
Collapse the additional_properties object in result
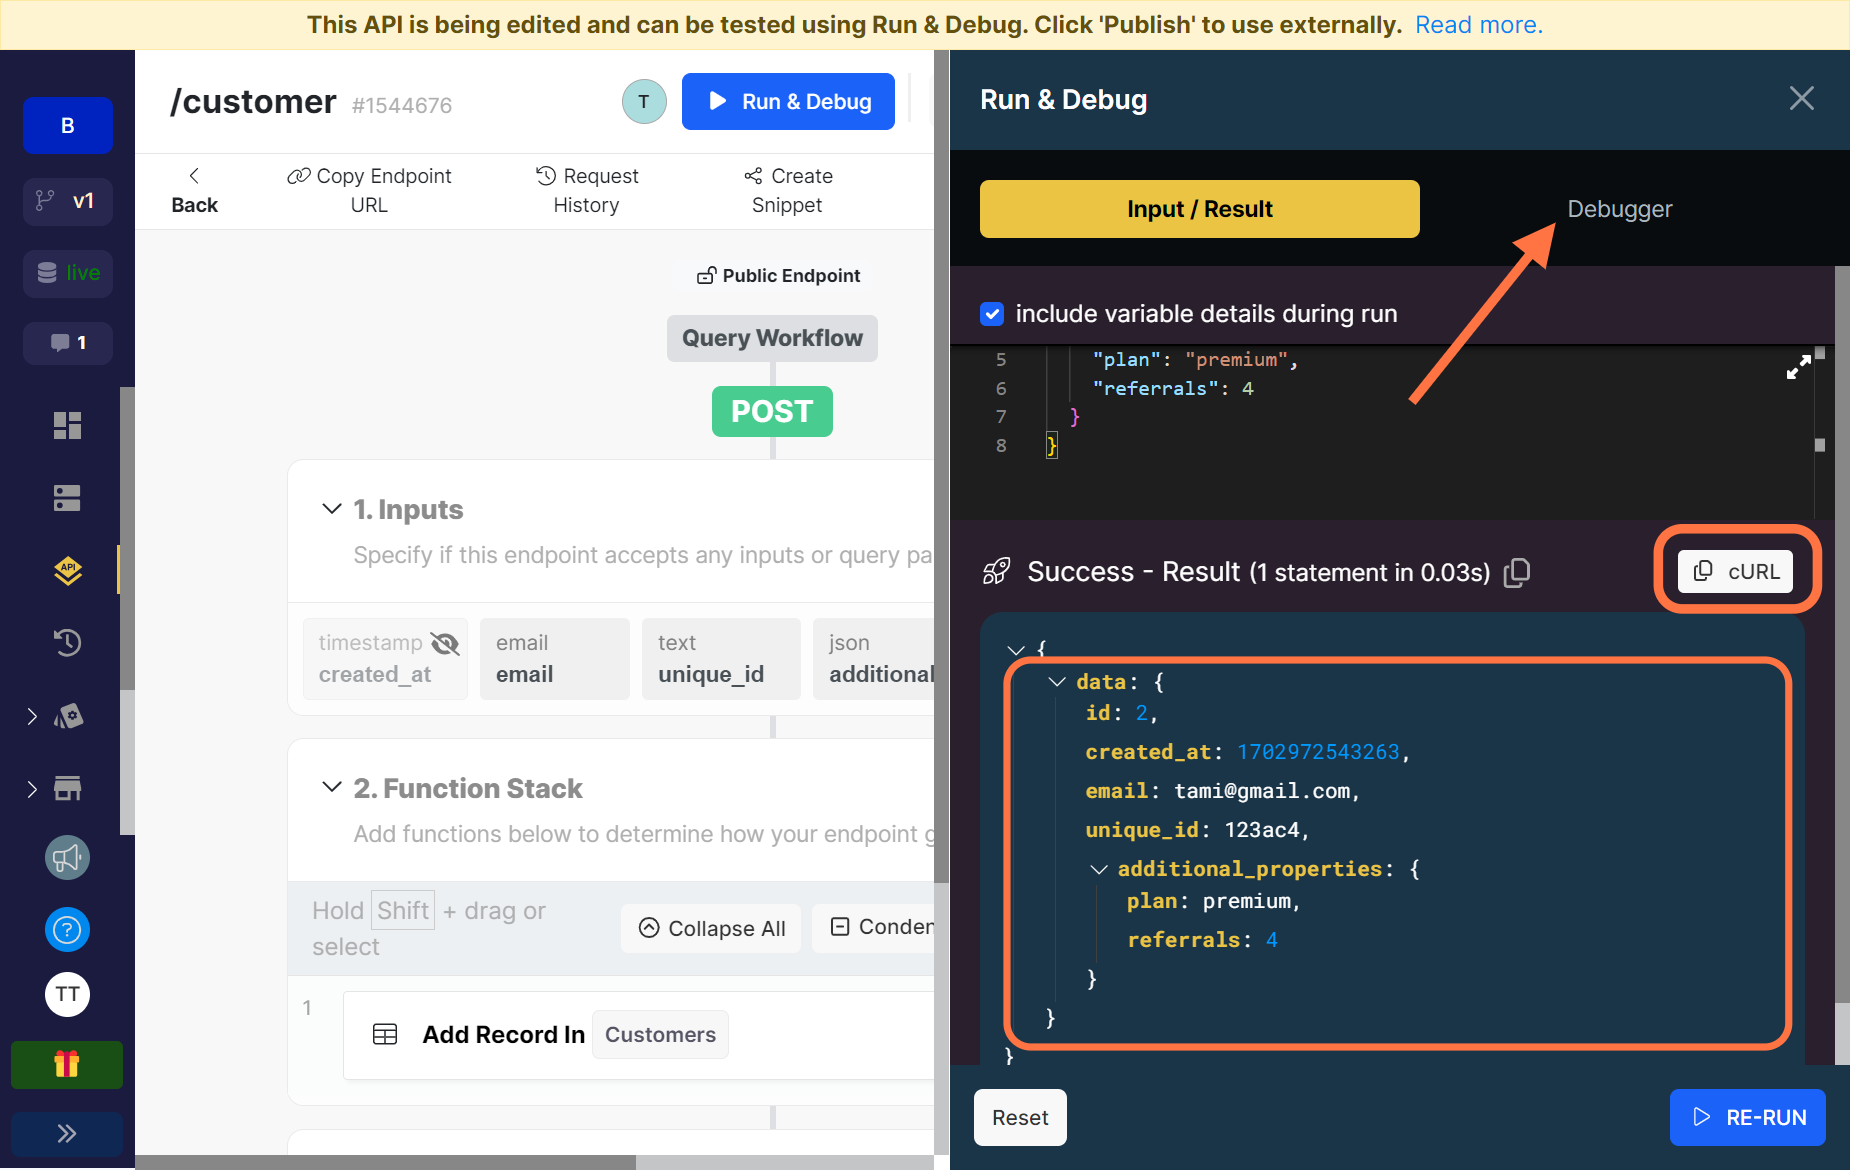pyautogui.click(x=1099, y=869)
